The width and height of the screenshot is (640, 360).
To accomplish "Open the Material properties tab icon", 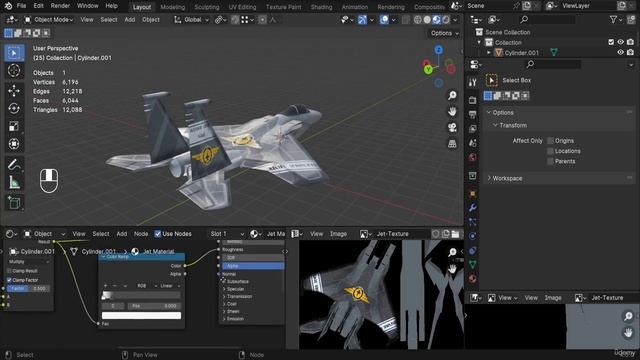I will tap(473, 279).
